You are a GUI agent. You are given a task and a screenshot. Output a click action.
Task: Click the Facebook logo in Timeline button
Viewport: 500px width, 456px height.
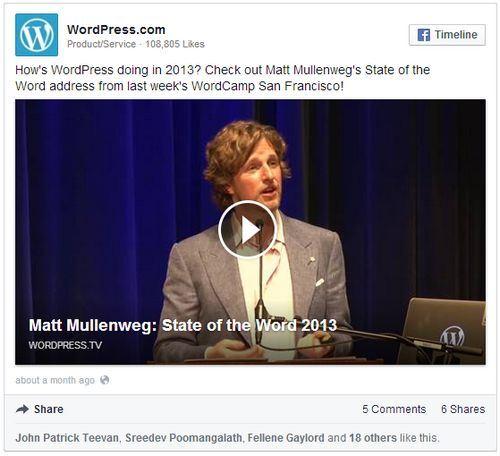point(424,35)
